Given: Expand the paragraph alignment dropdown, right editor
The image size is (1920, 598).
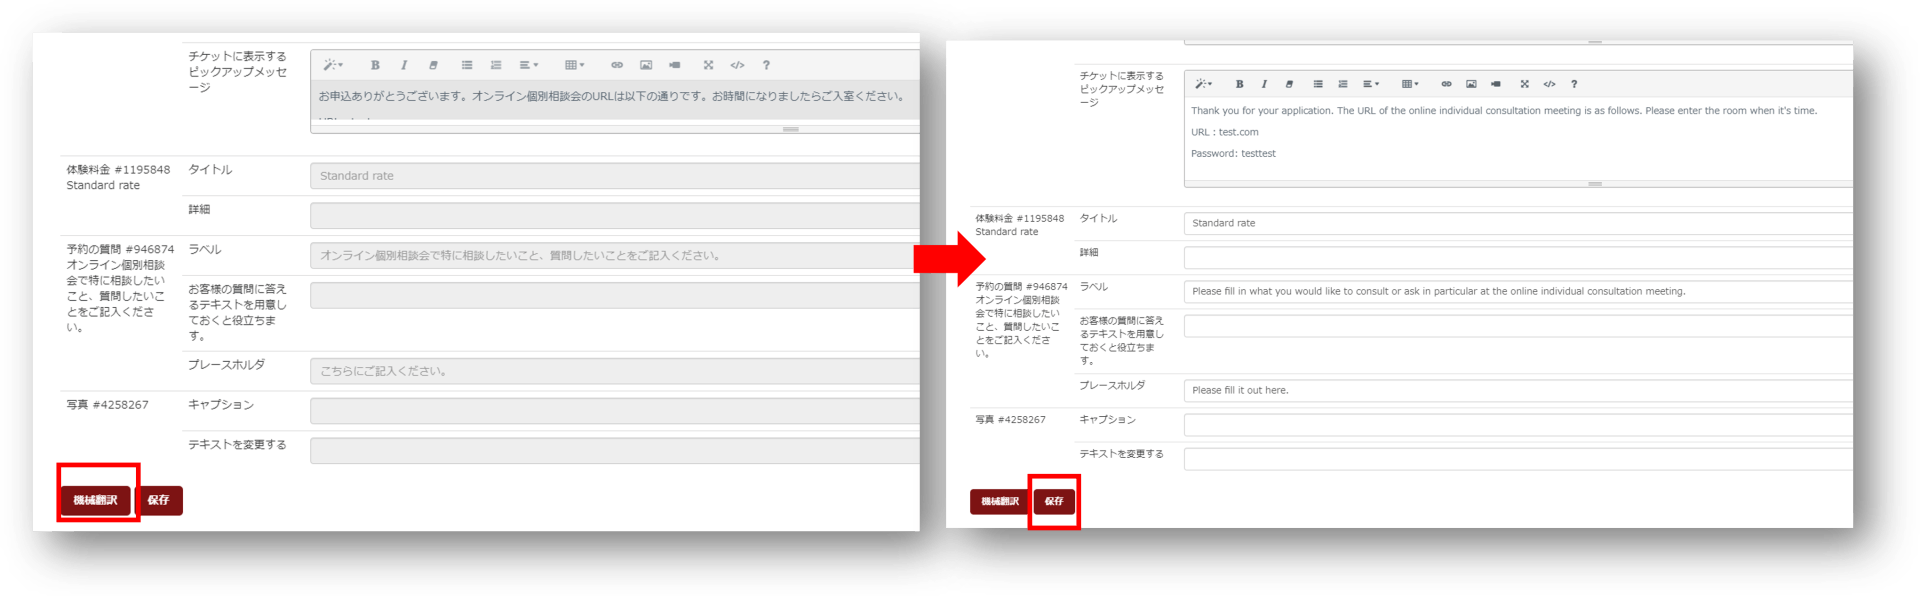Looking at the screenshot, I should [1371, 84].
